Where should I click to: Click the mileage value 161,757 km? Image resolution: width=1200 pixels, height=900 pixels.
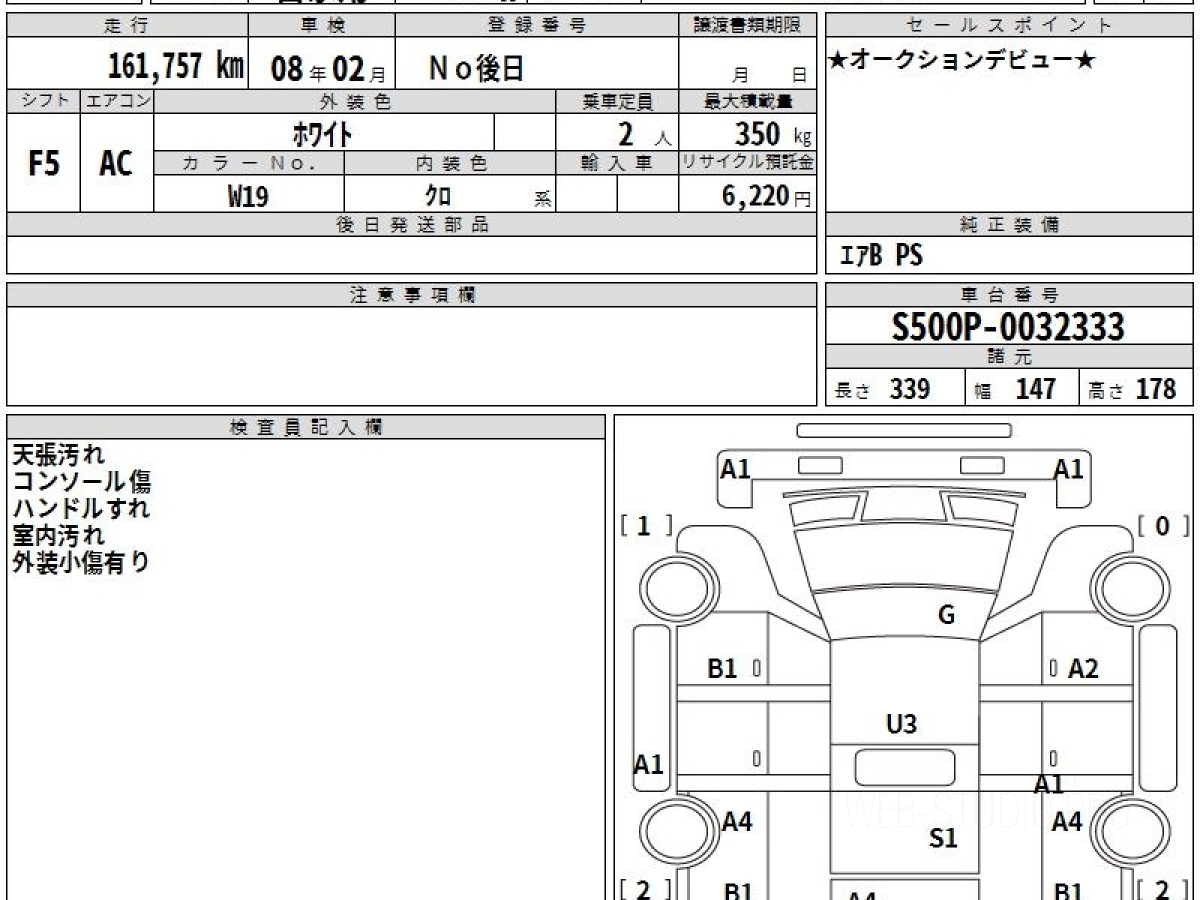(175, 67)
